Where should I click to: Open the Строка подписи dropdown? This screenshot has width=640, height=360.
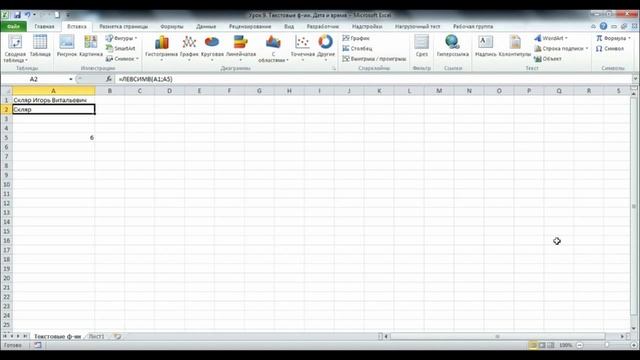pos(587,48)
